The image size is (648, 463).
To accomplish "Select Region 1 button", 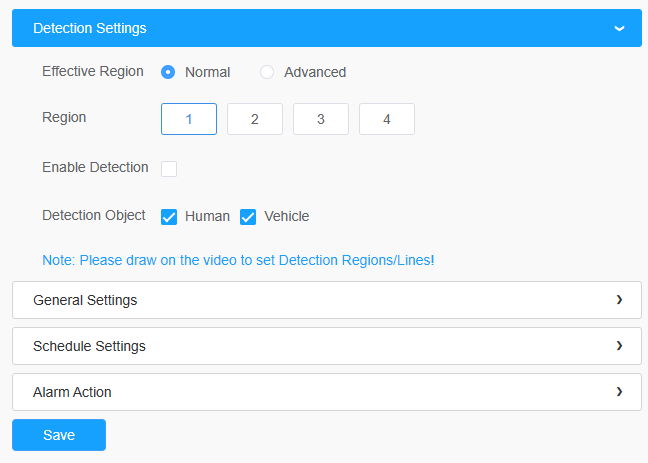I will tap(189, 119).
